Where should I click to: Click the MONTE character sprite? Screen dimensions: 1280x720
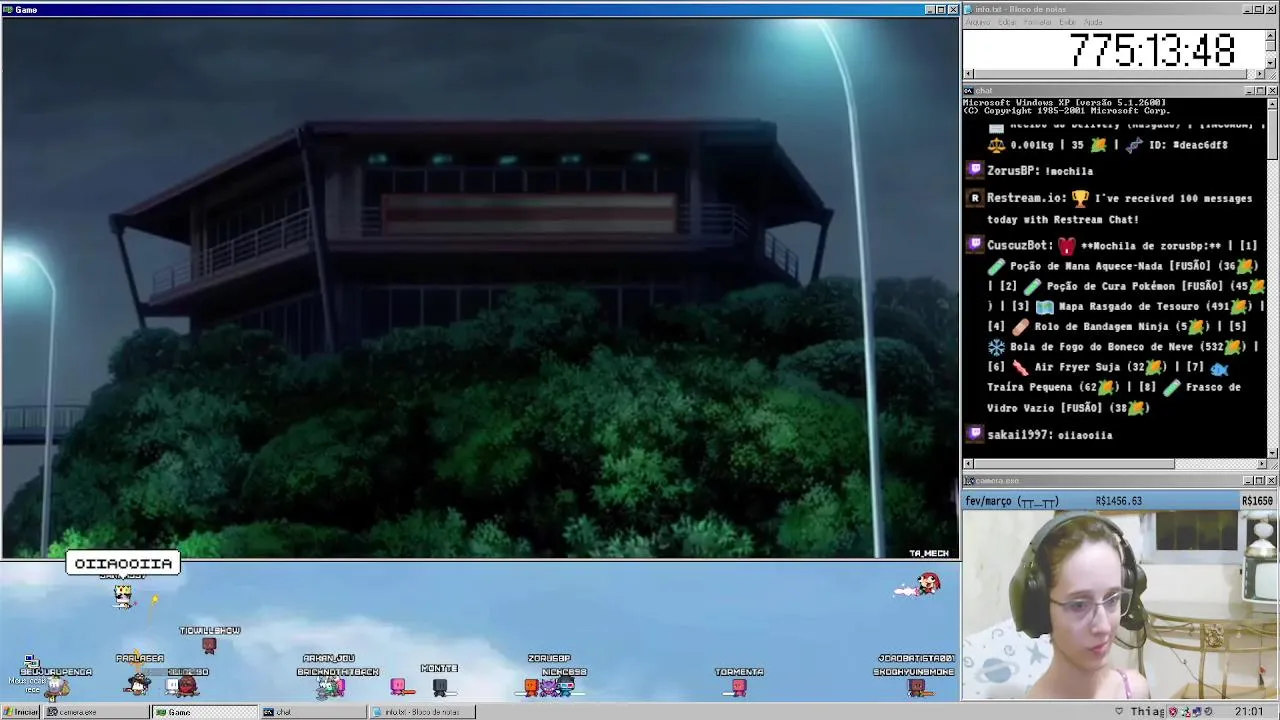[439, 686]
